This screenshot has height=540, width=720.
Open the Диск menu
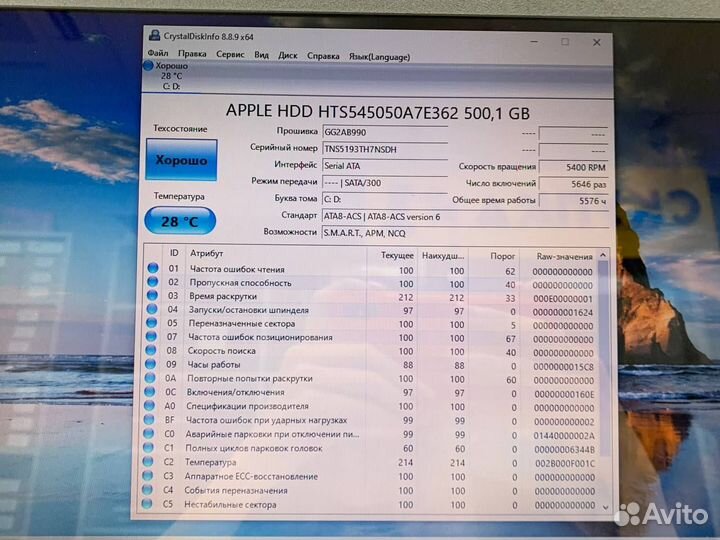pyautogui.click(x=287, y=56)
